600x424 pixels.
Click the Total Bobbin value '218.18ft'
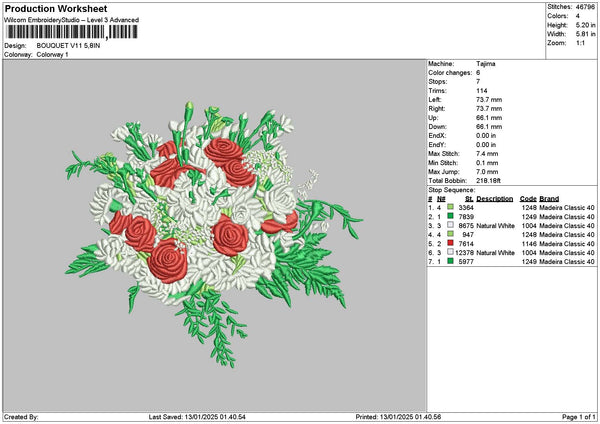click(x=488, y=181)
